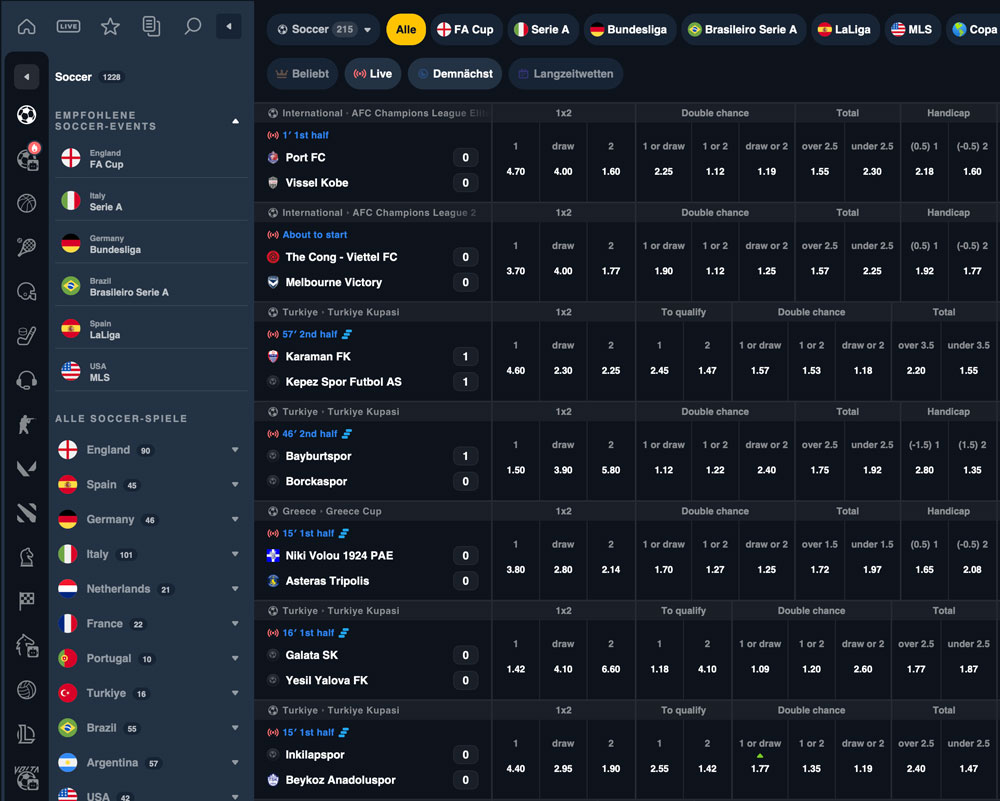Select League of Legends icon in sidebar

pos(26,734)
